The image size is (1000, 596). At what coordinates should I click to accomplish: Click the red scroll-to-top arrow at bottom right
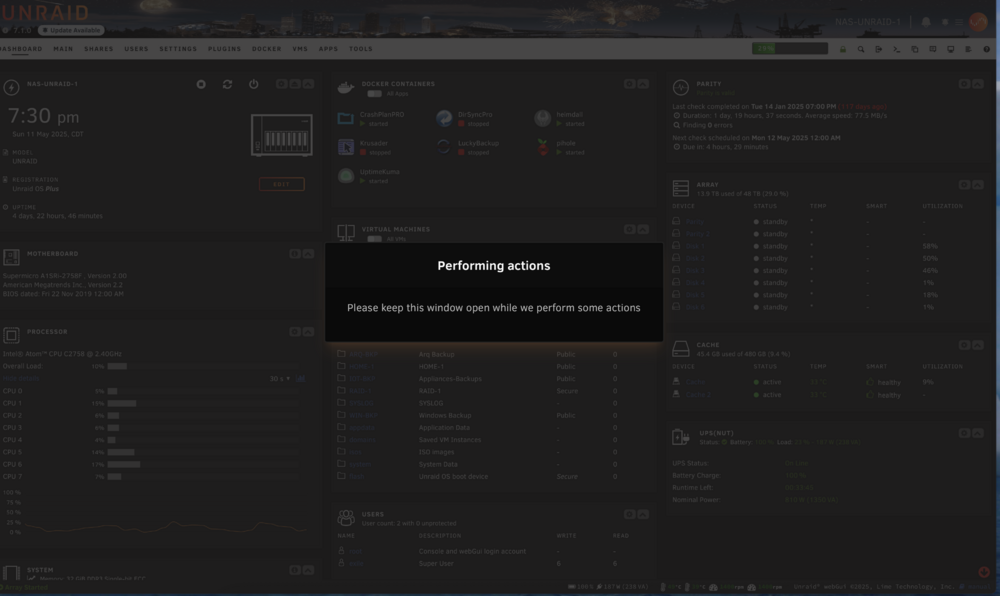point(984,572)
